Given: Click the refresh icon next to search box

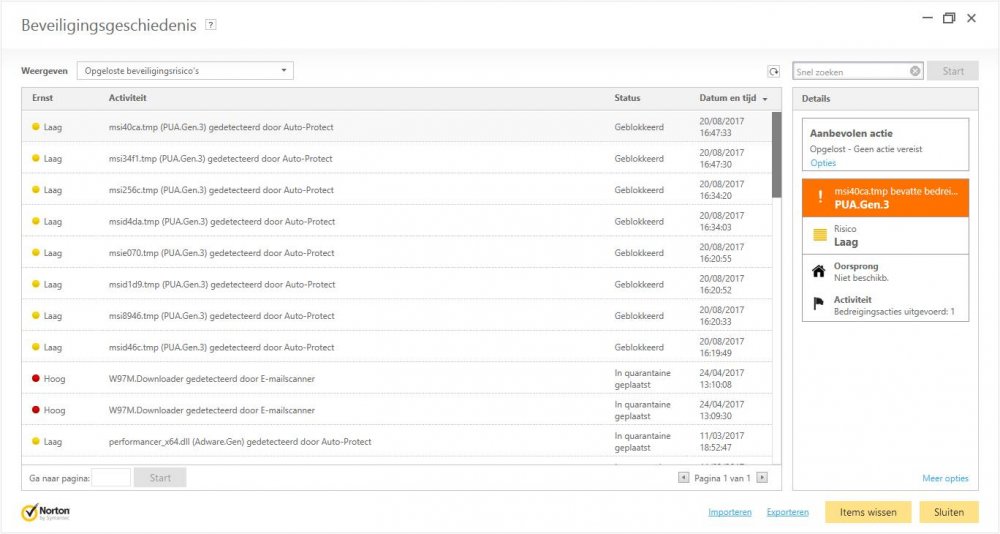Looking at the screenshot, I should pyautogui.click(x=773, y=71).
